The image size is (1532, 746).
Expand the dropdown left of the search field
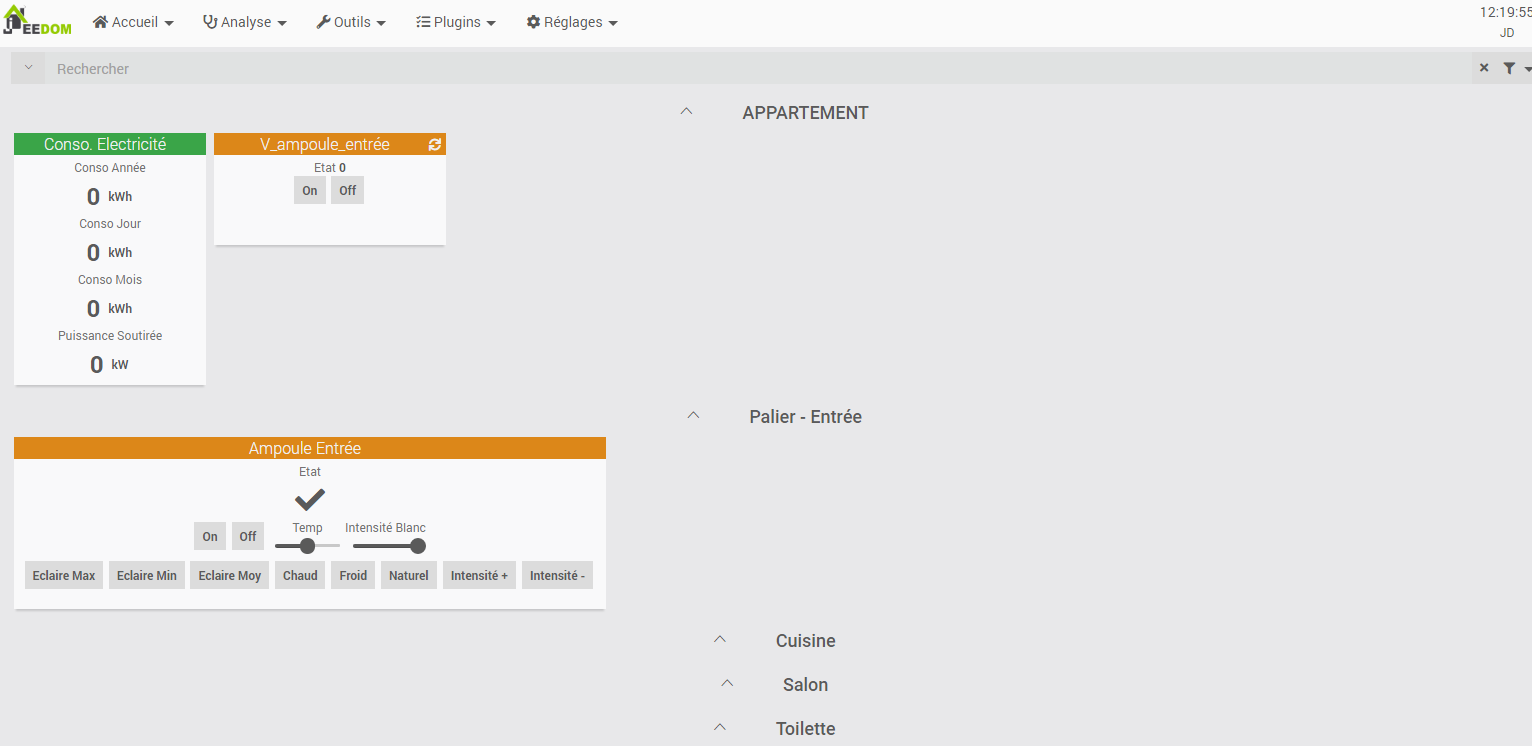(28, 68)
